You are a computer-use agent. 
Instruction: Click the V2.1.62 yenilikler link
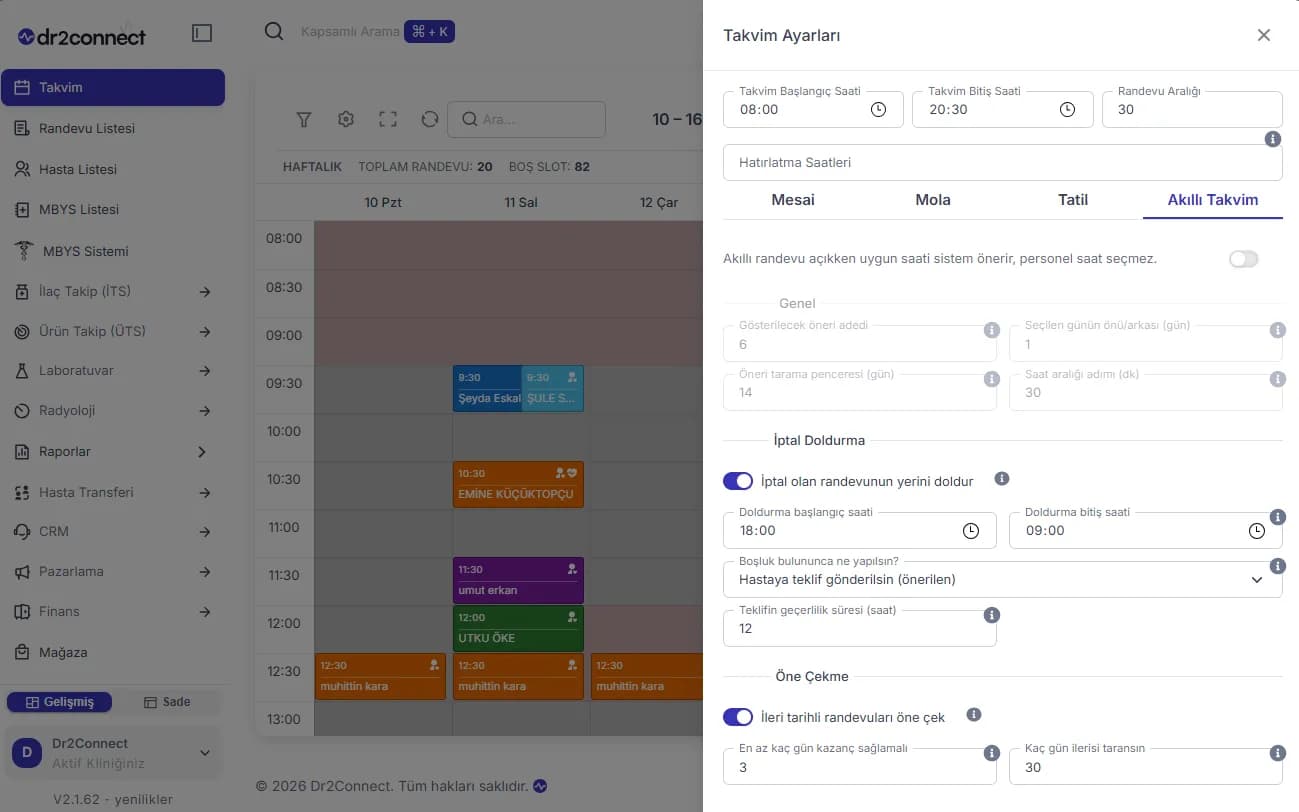[113, 799]
